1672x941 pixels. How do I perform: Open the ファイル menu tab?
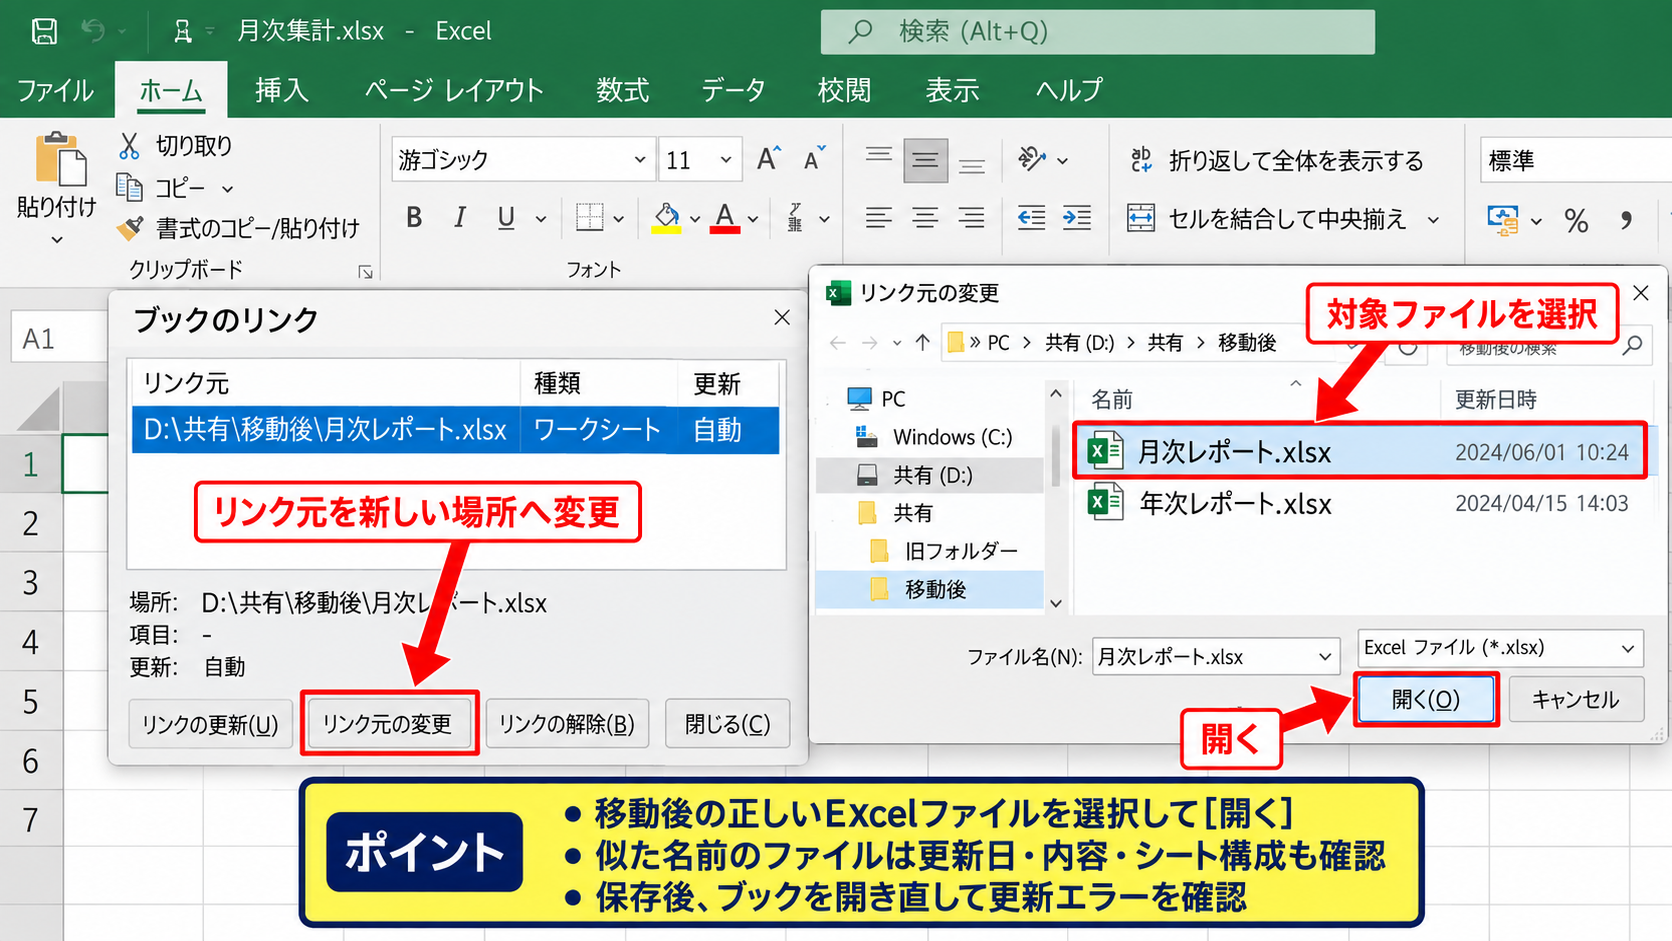pyautogui.click(x=55, y=90)
